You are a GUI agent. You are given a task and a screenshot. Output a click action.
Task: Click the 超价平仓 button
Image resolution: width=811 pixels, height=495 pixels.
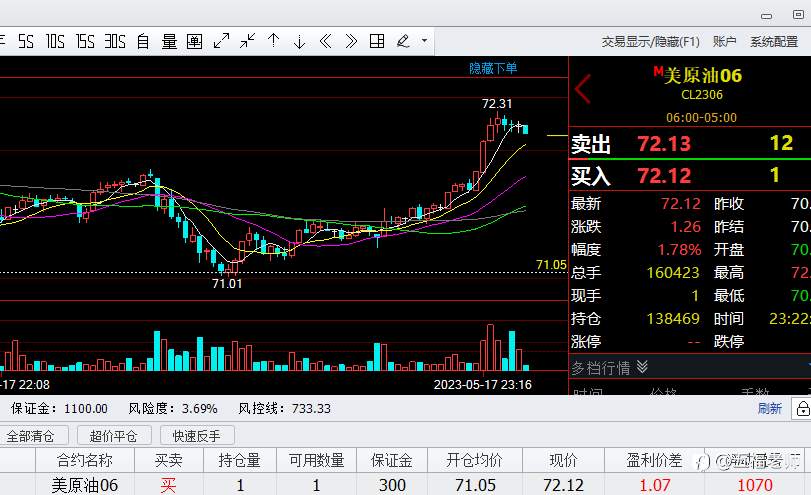coord(114,436)
